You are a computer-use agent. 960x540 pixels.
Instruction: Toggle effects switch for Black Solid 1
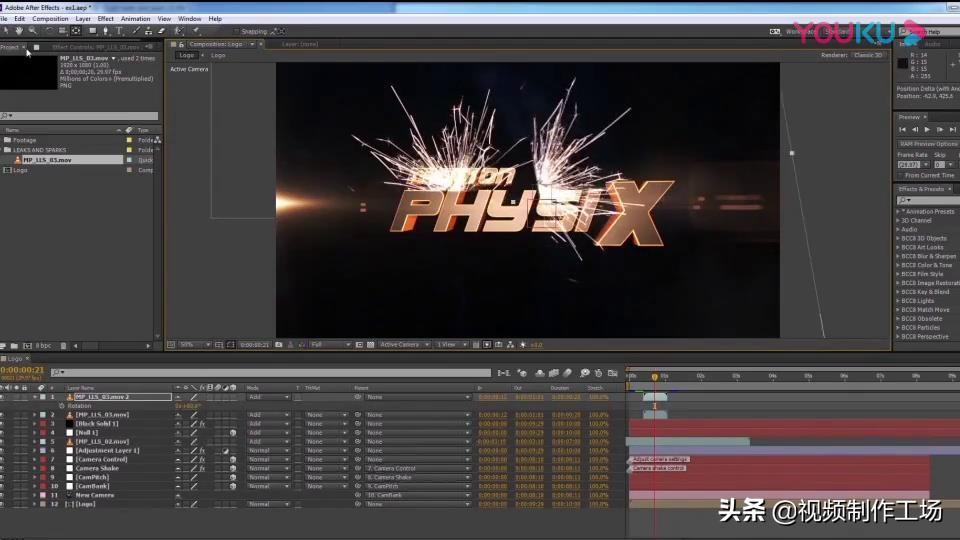[x=202, y=424]
